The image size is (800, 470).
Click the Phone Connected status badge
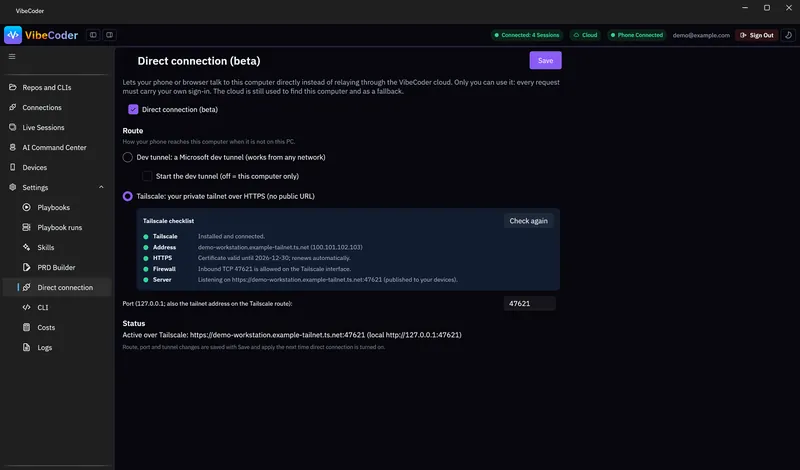[636, 35]
